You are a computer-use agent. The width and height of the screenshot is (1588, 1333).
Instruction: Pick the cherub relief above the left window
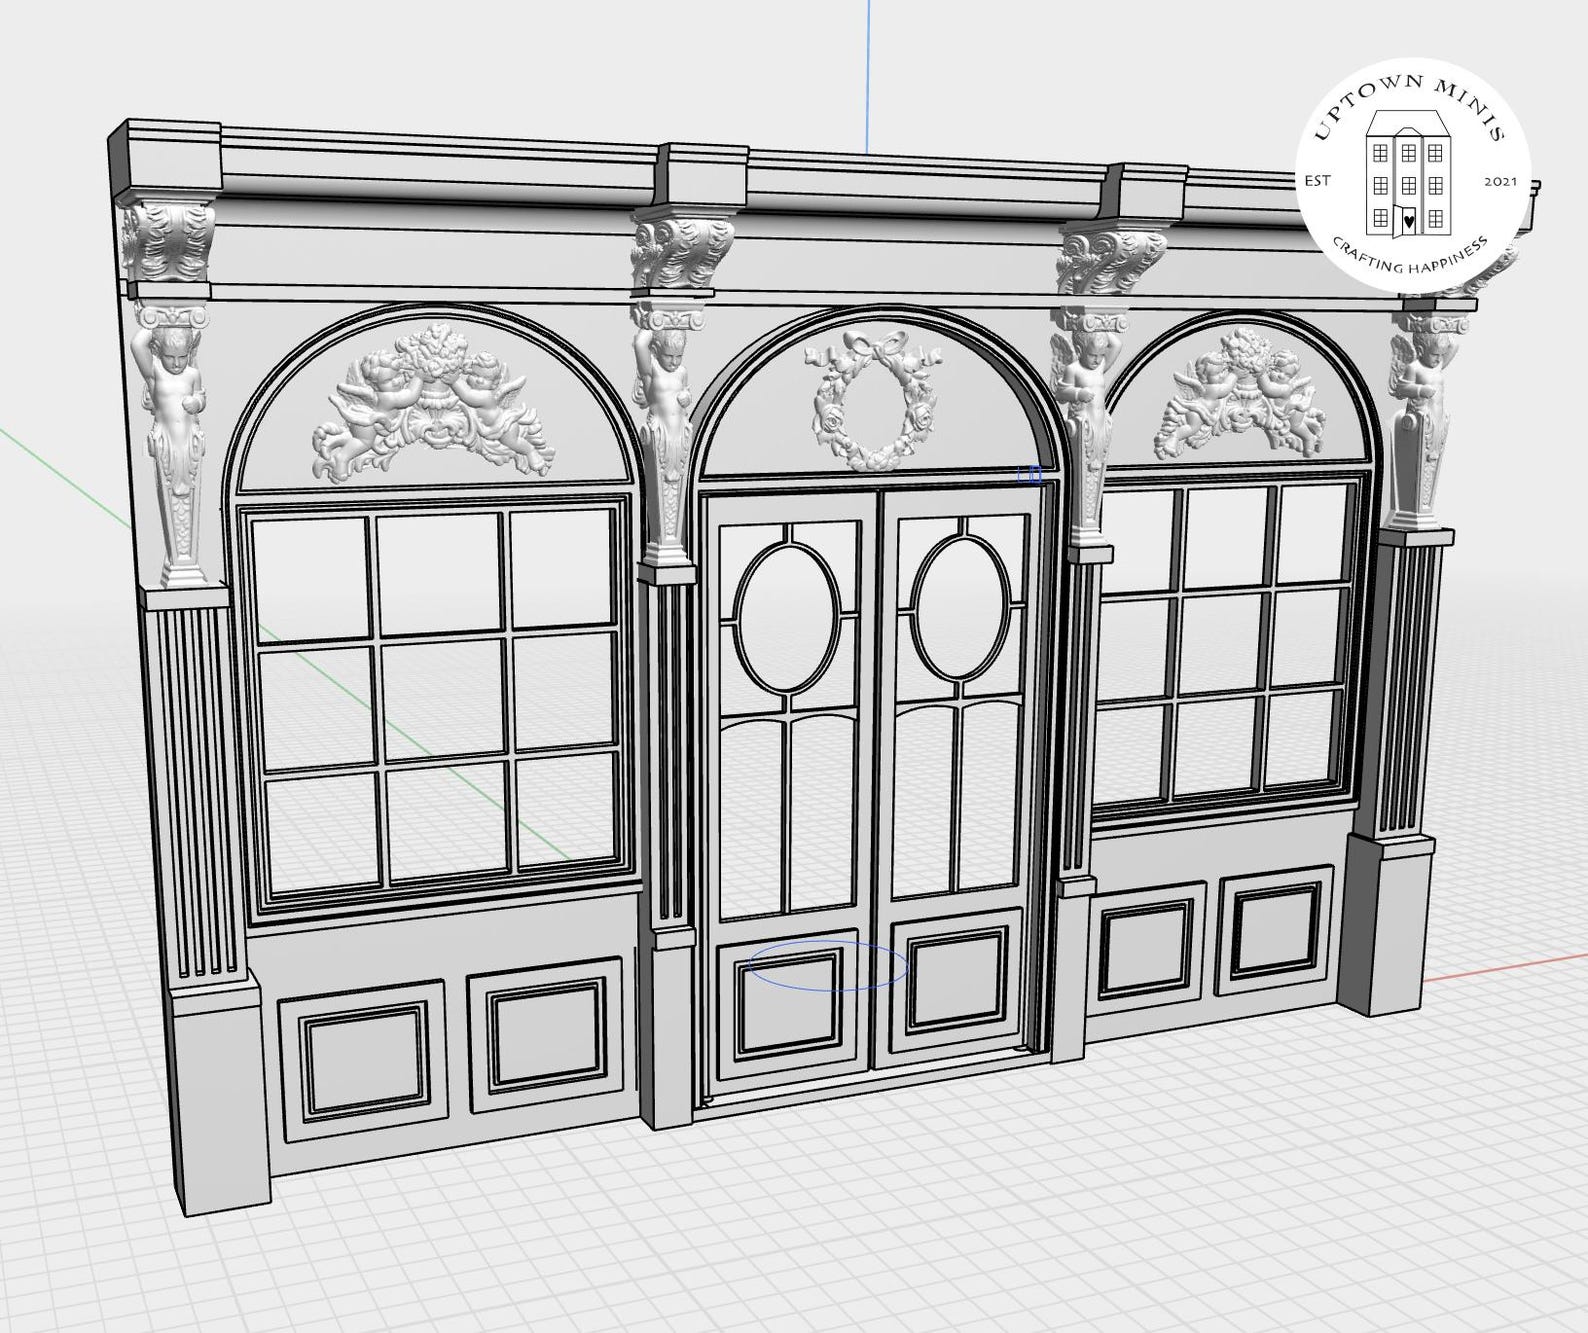click(433, 401)
